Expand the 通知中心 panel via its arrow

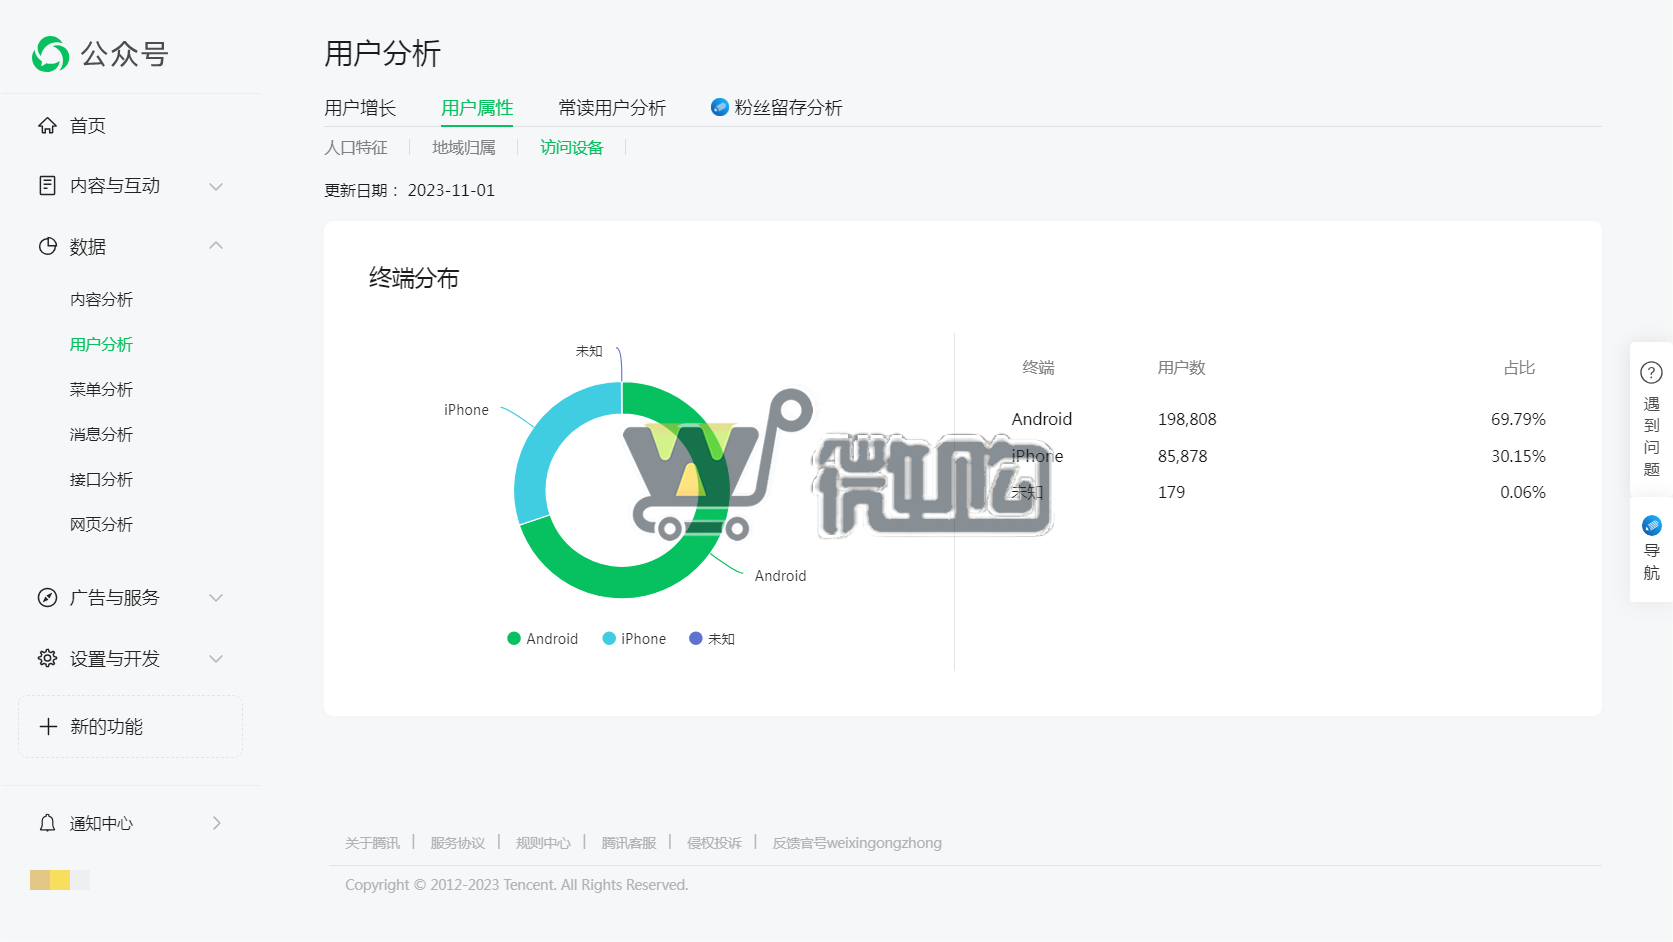pyautogui.click(x=215, y=822)
